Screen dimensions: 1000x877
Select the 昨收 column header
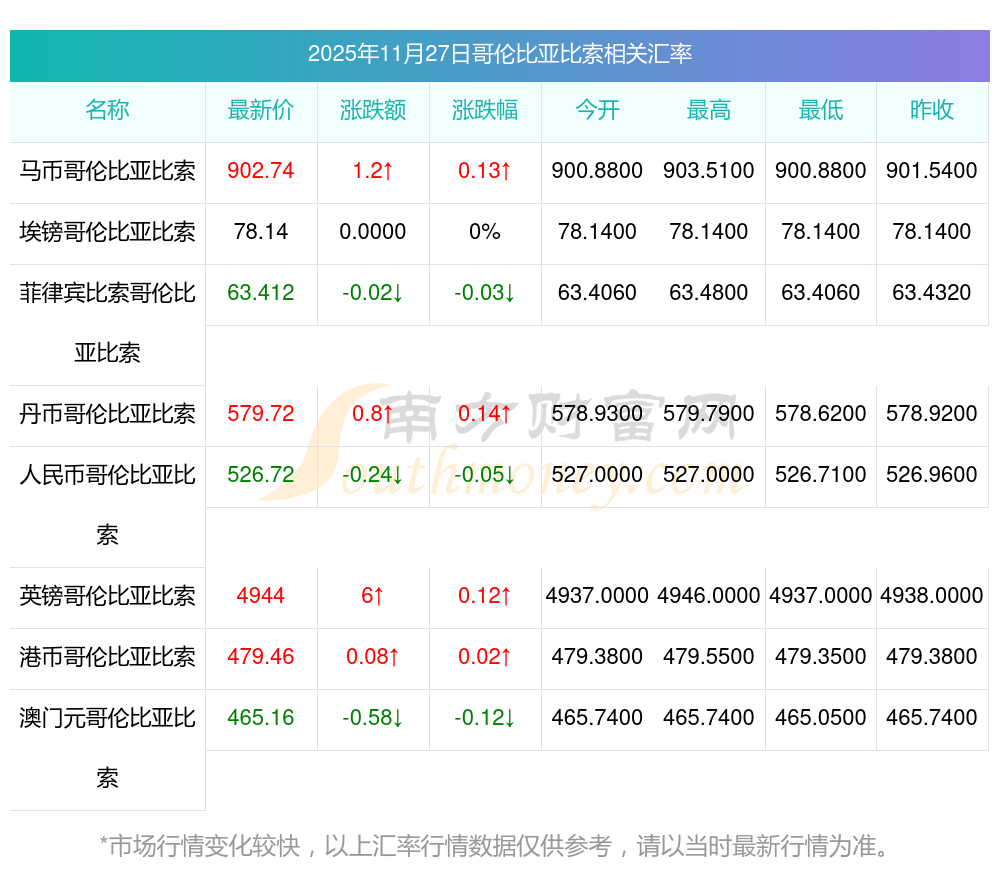coord(932,111)
